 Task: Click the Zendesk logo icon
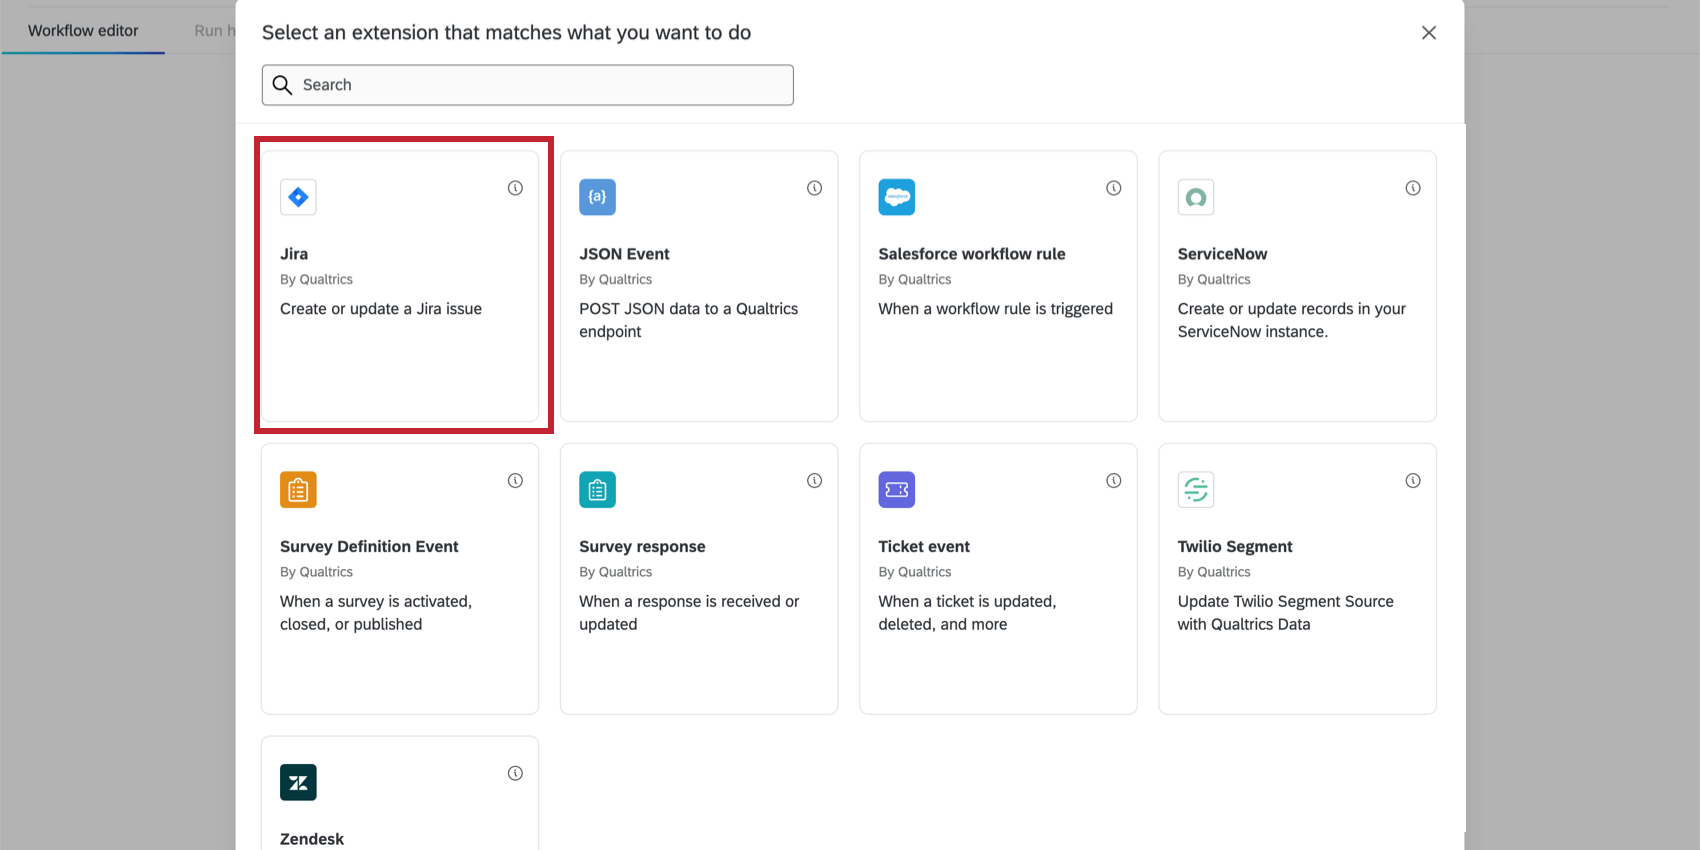point(298,782)
